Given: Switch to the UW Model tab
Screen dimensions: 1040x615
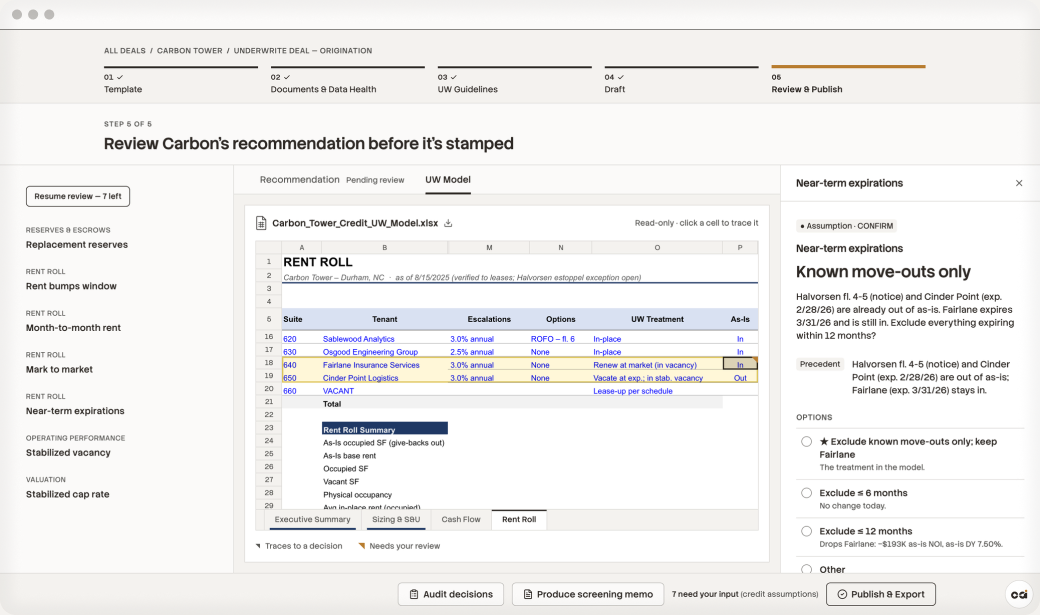Looking at the screenshot, I should coord(448,180).
